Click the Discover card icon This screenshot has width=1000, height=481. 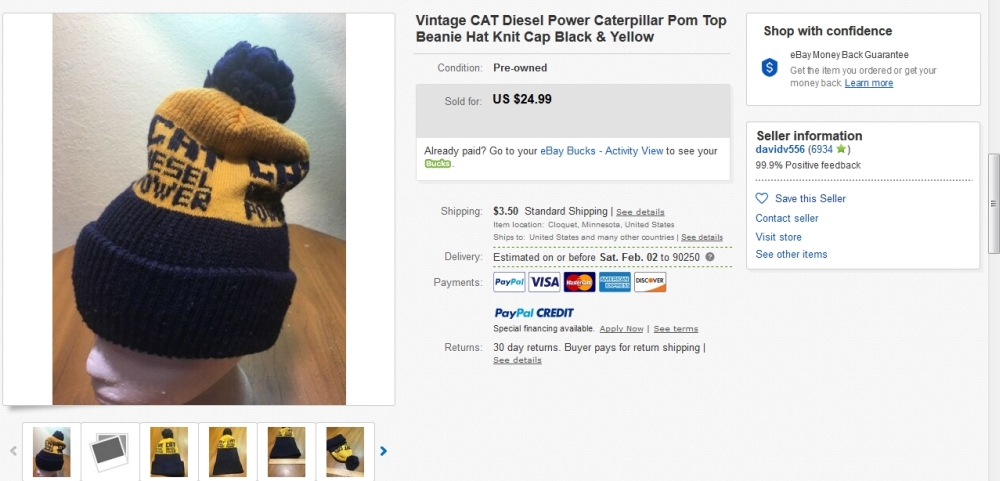pyautogui.click(x=650, y=282)
